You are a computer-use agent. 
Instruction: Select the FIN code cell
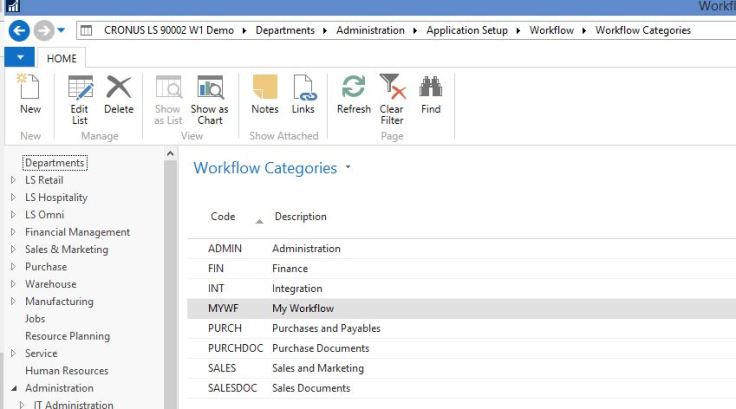pos(215,269)
